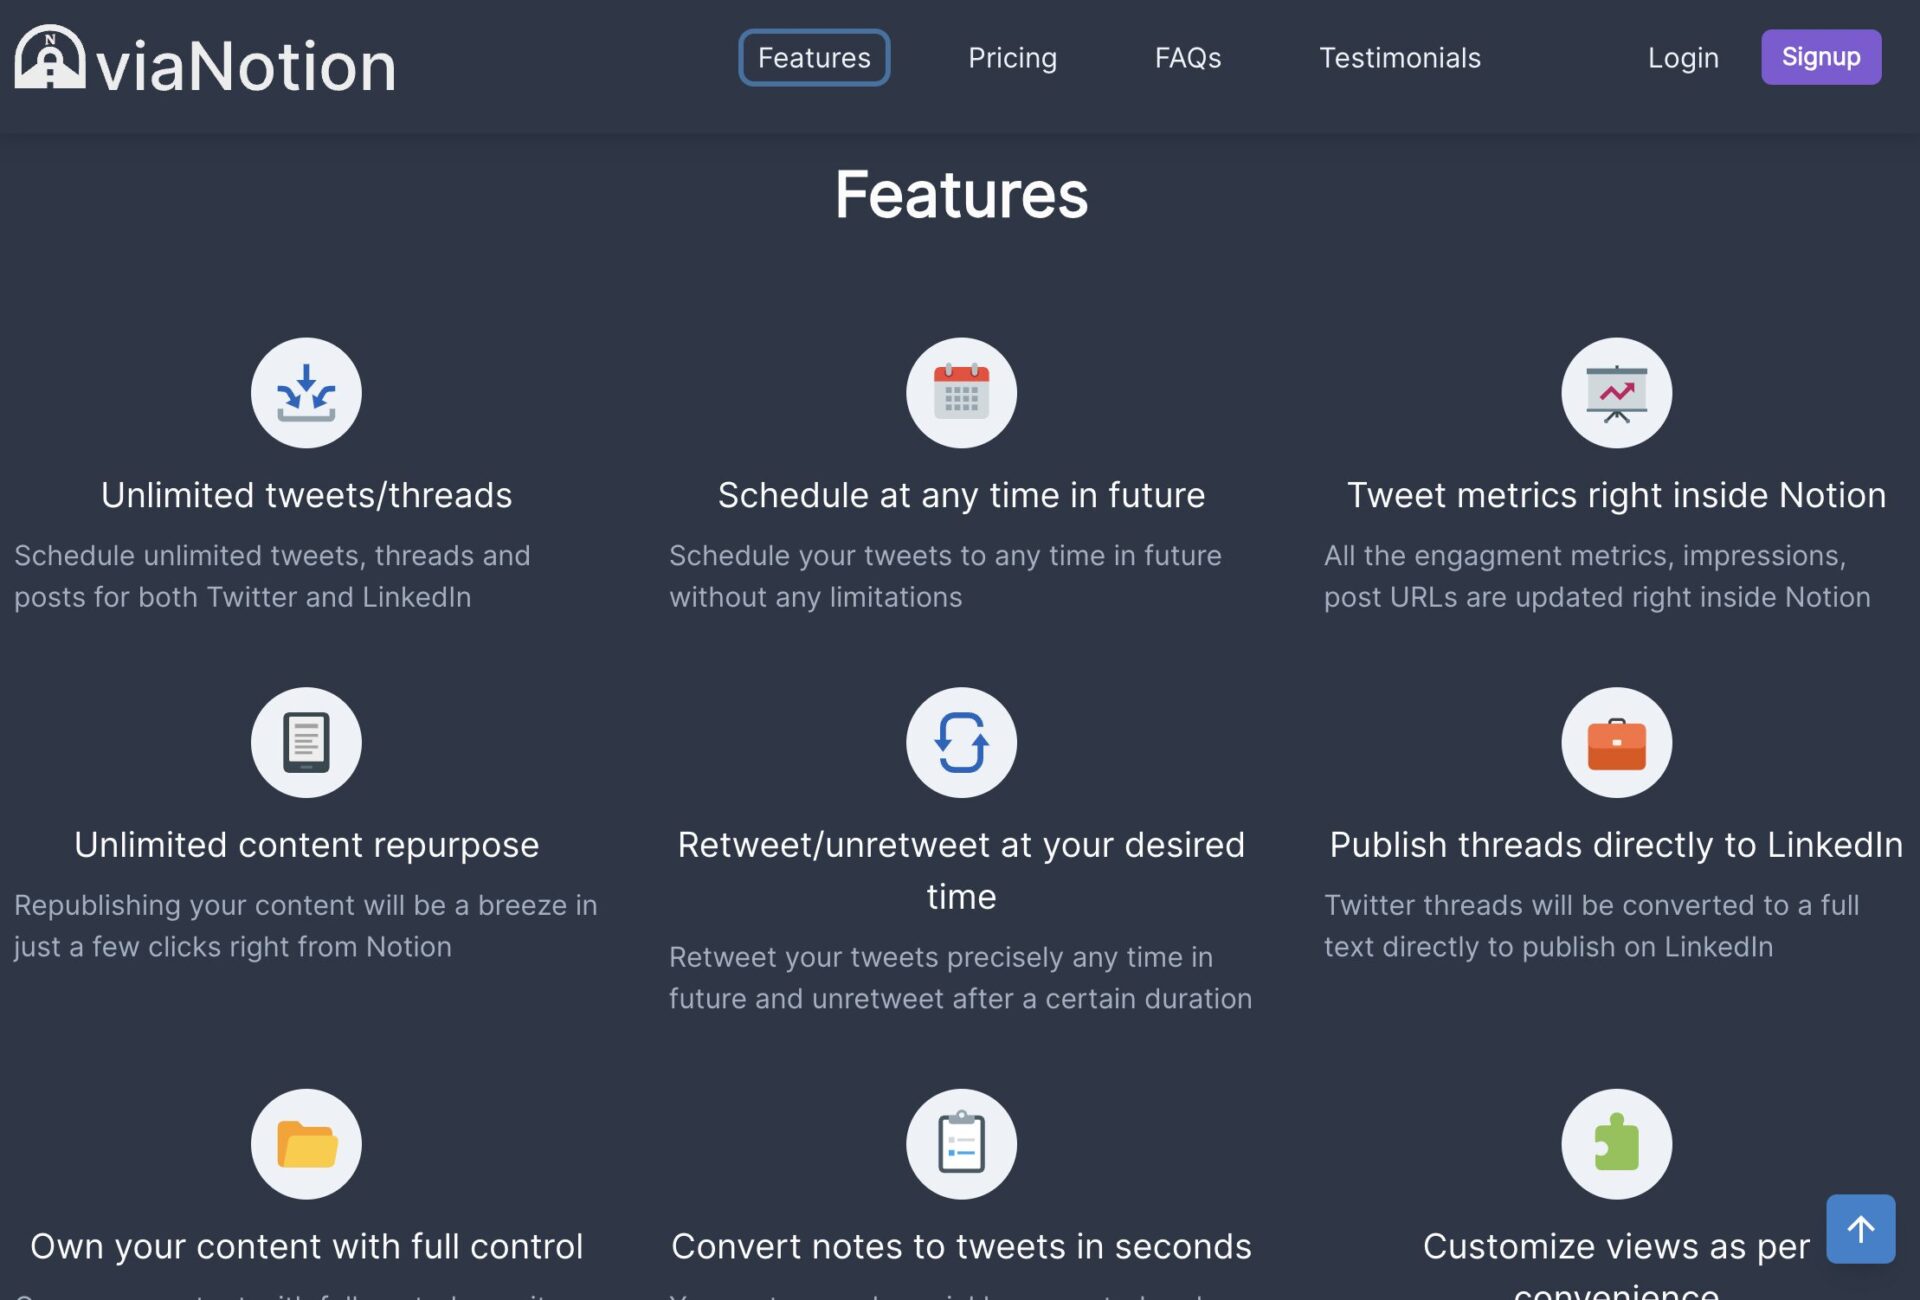The width and height of the screenshot is (1920, 1300).
Task: Click the green puzzle piece icon for Customize views
Action: [1616, 1144]
